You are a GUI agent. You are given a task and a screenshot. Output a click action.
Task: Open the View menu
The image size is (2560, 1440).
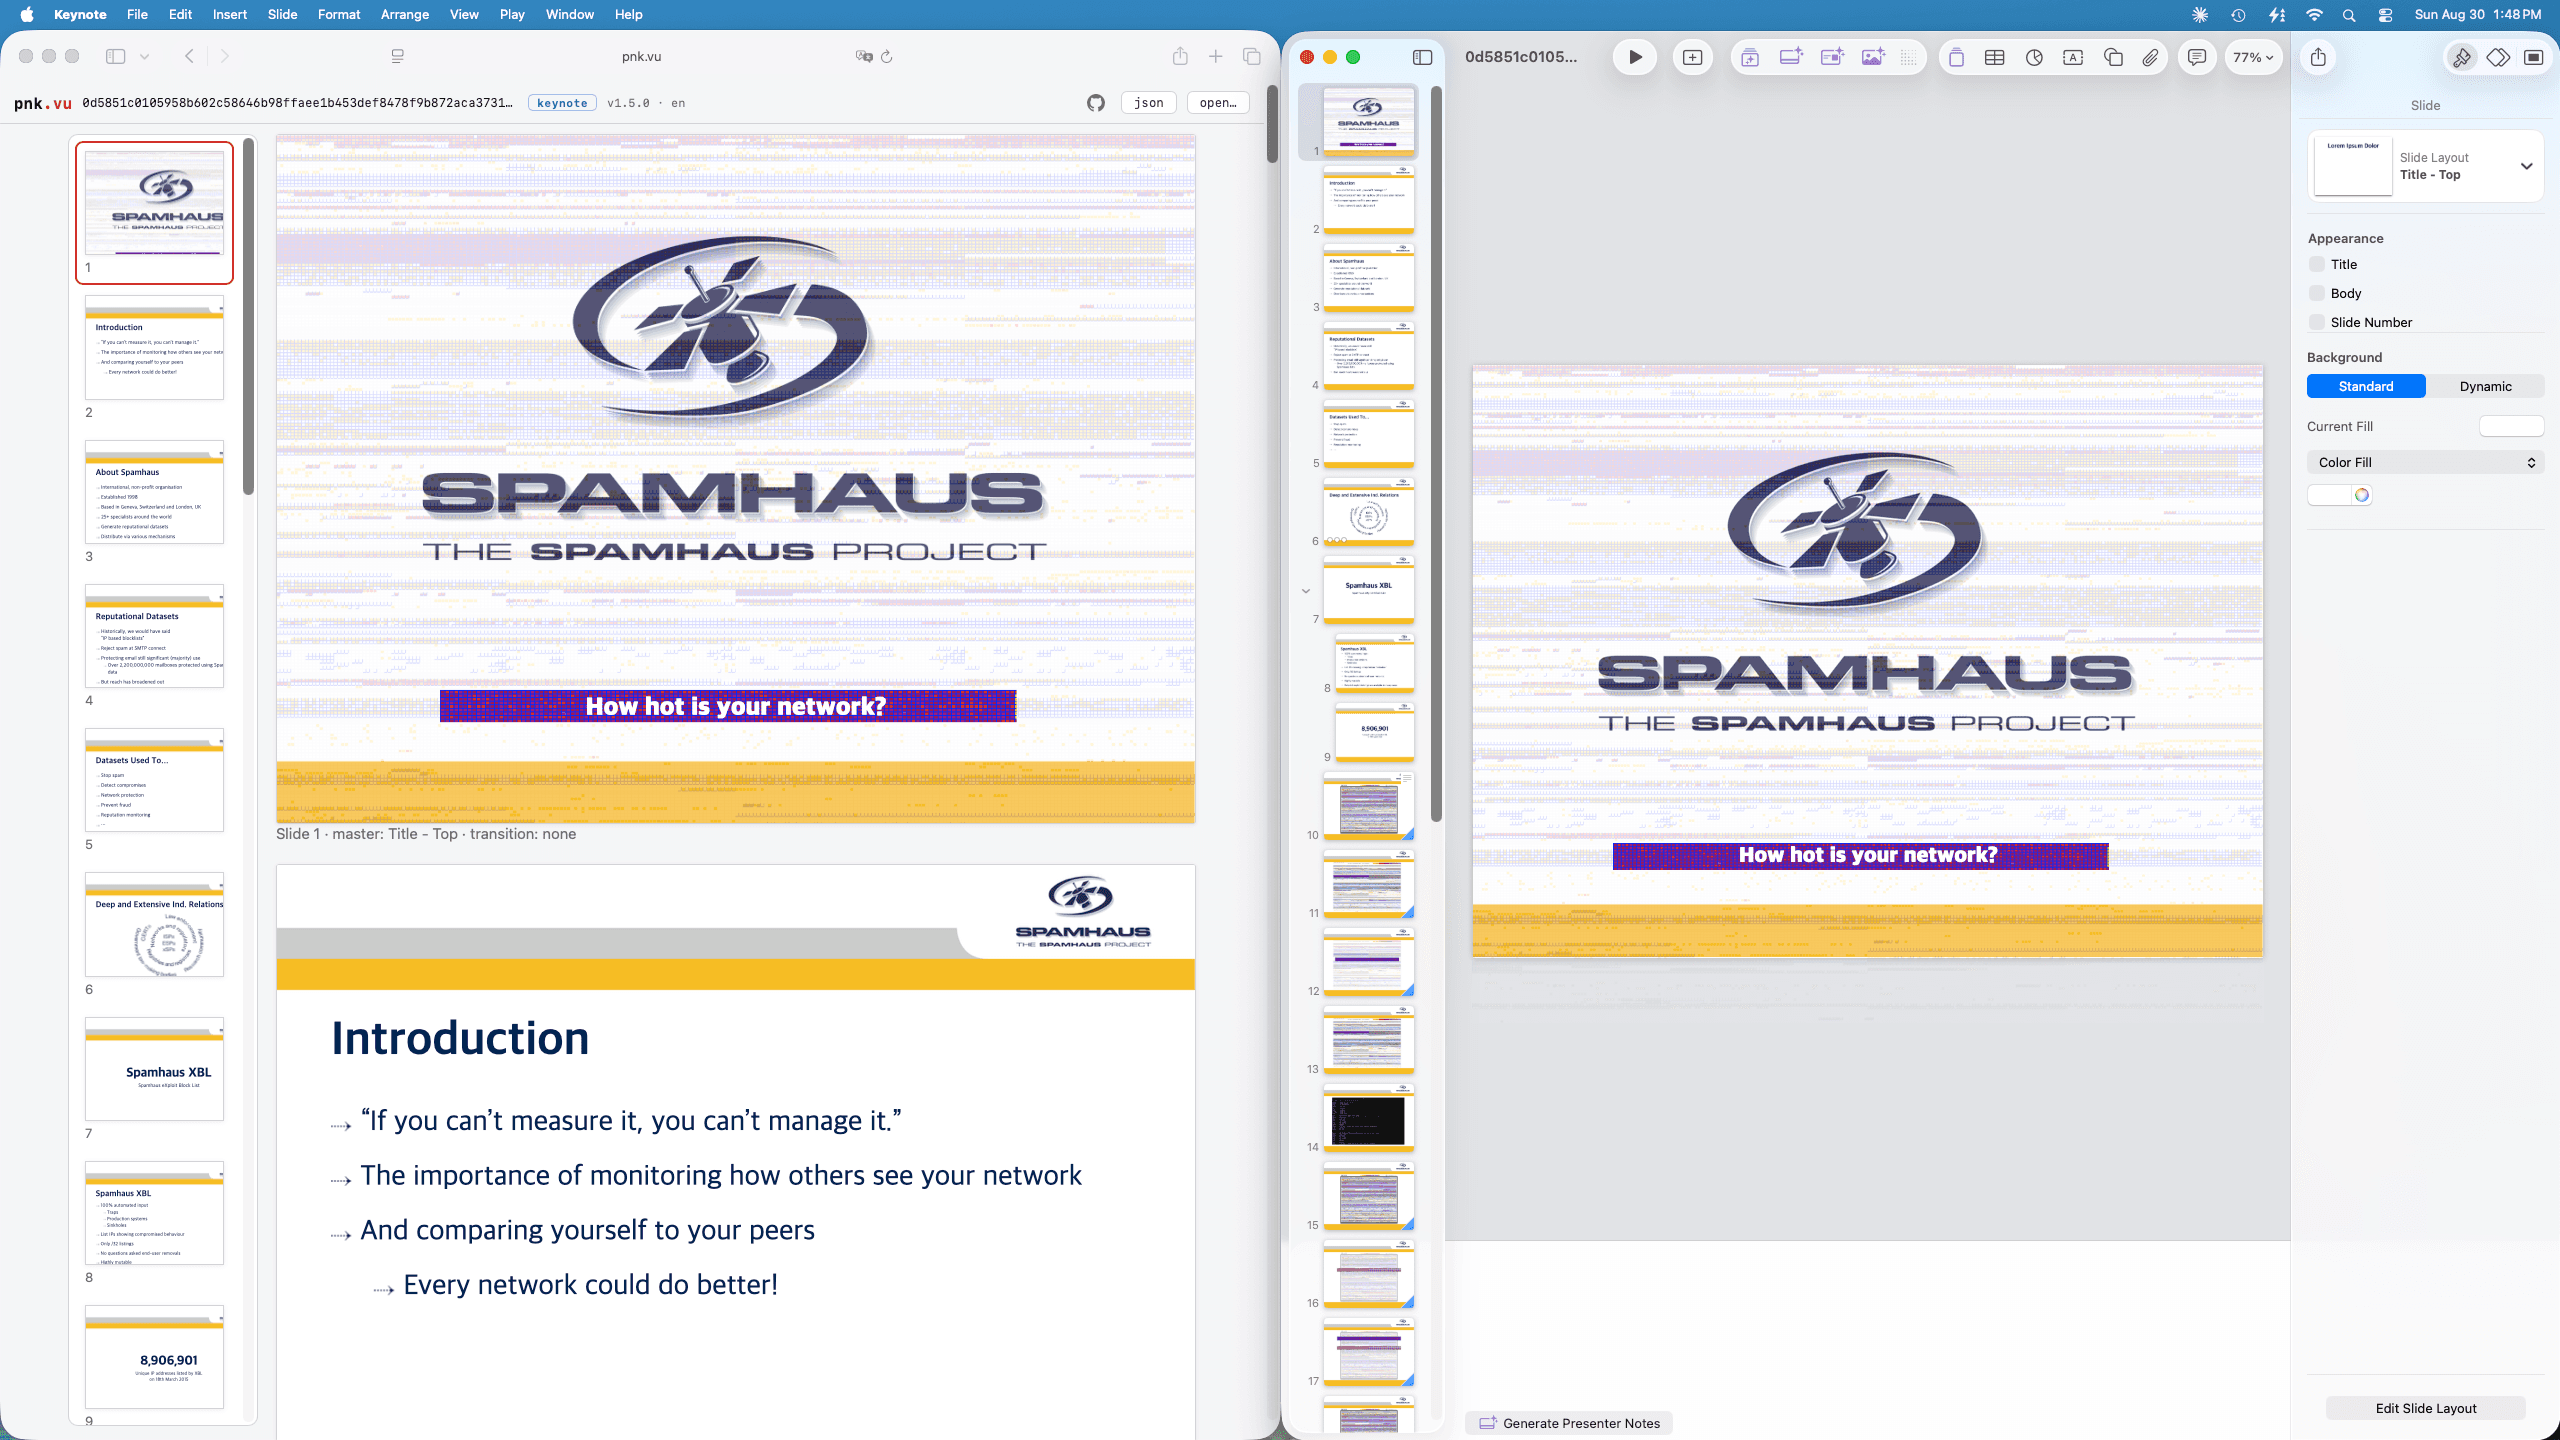[x=464, y=14]
